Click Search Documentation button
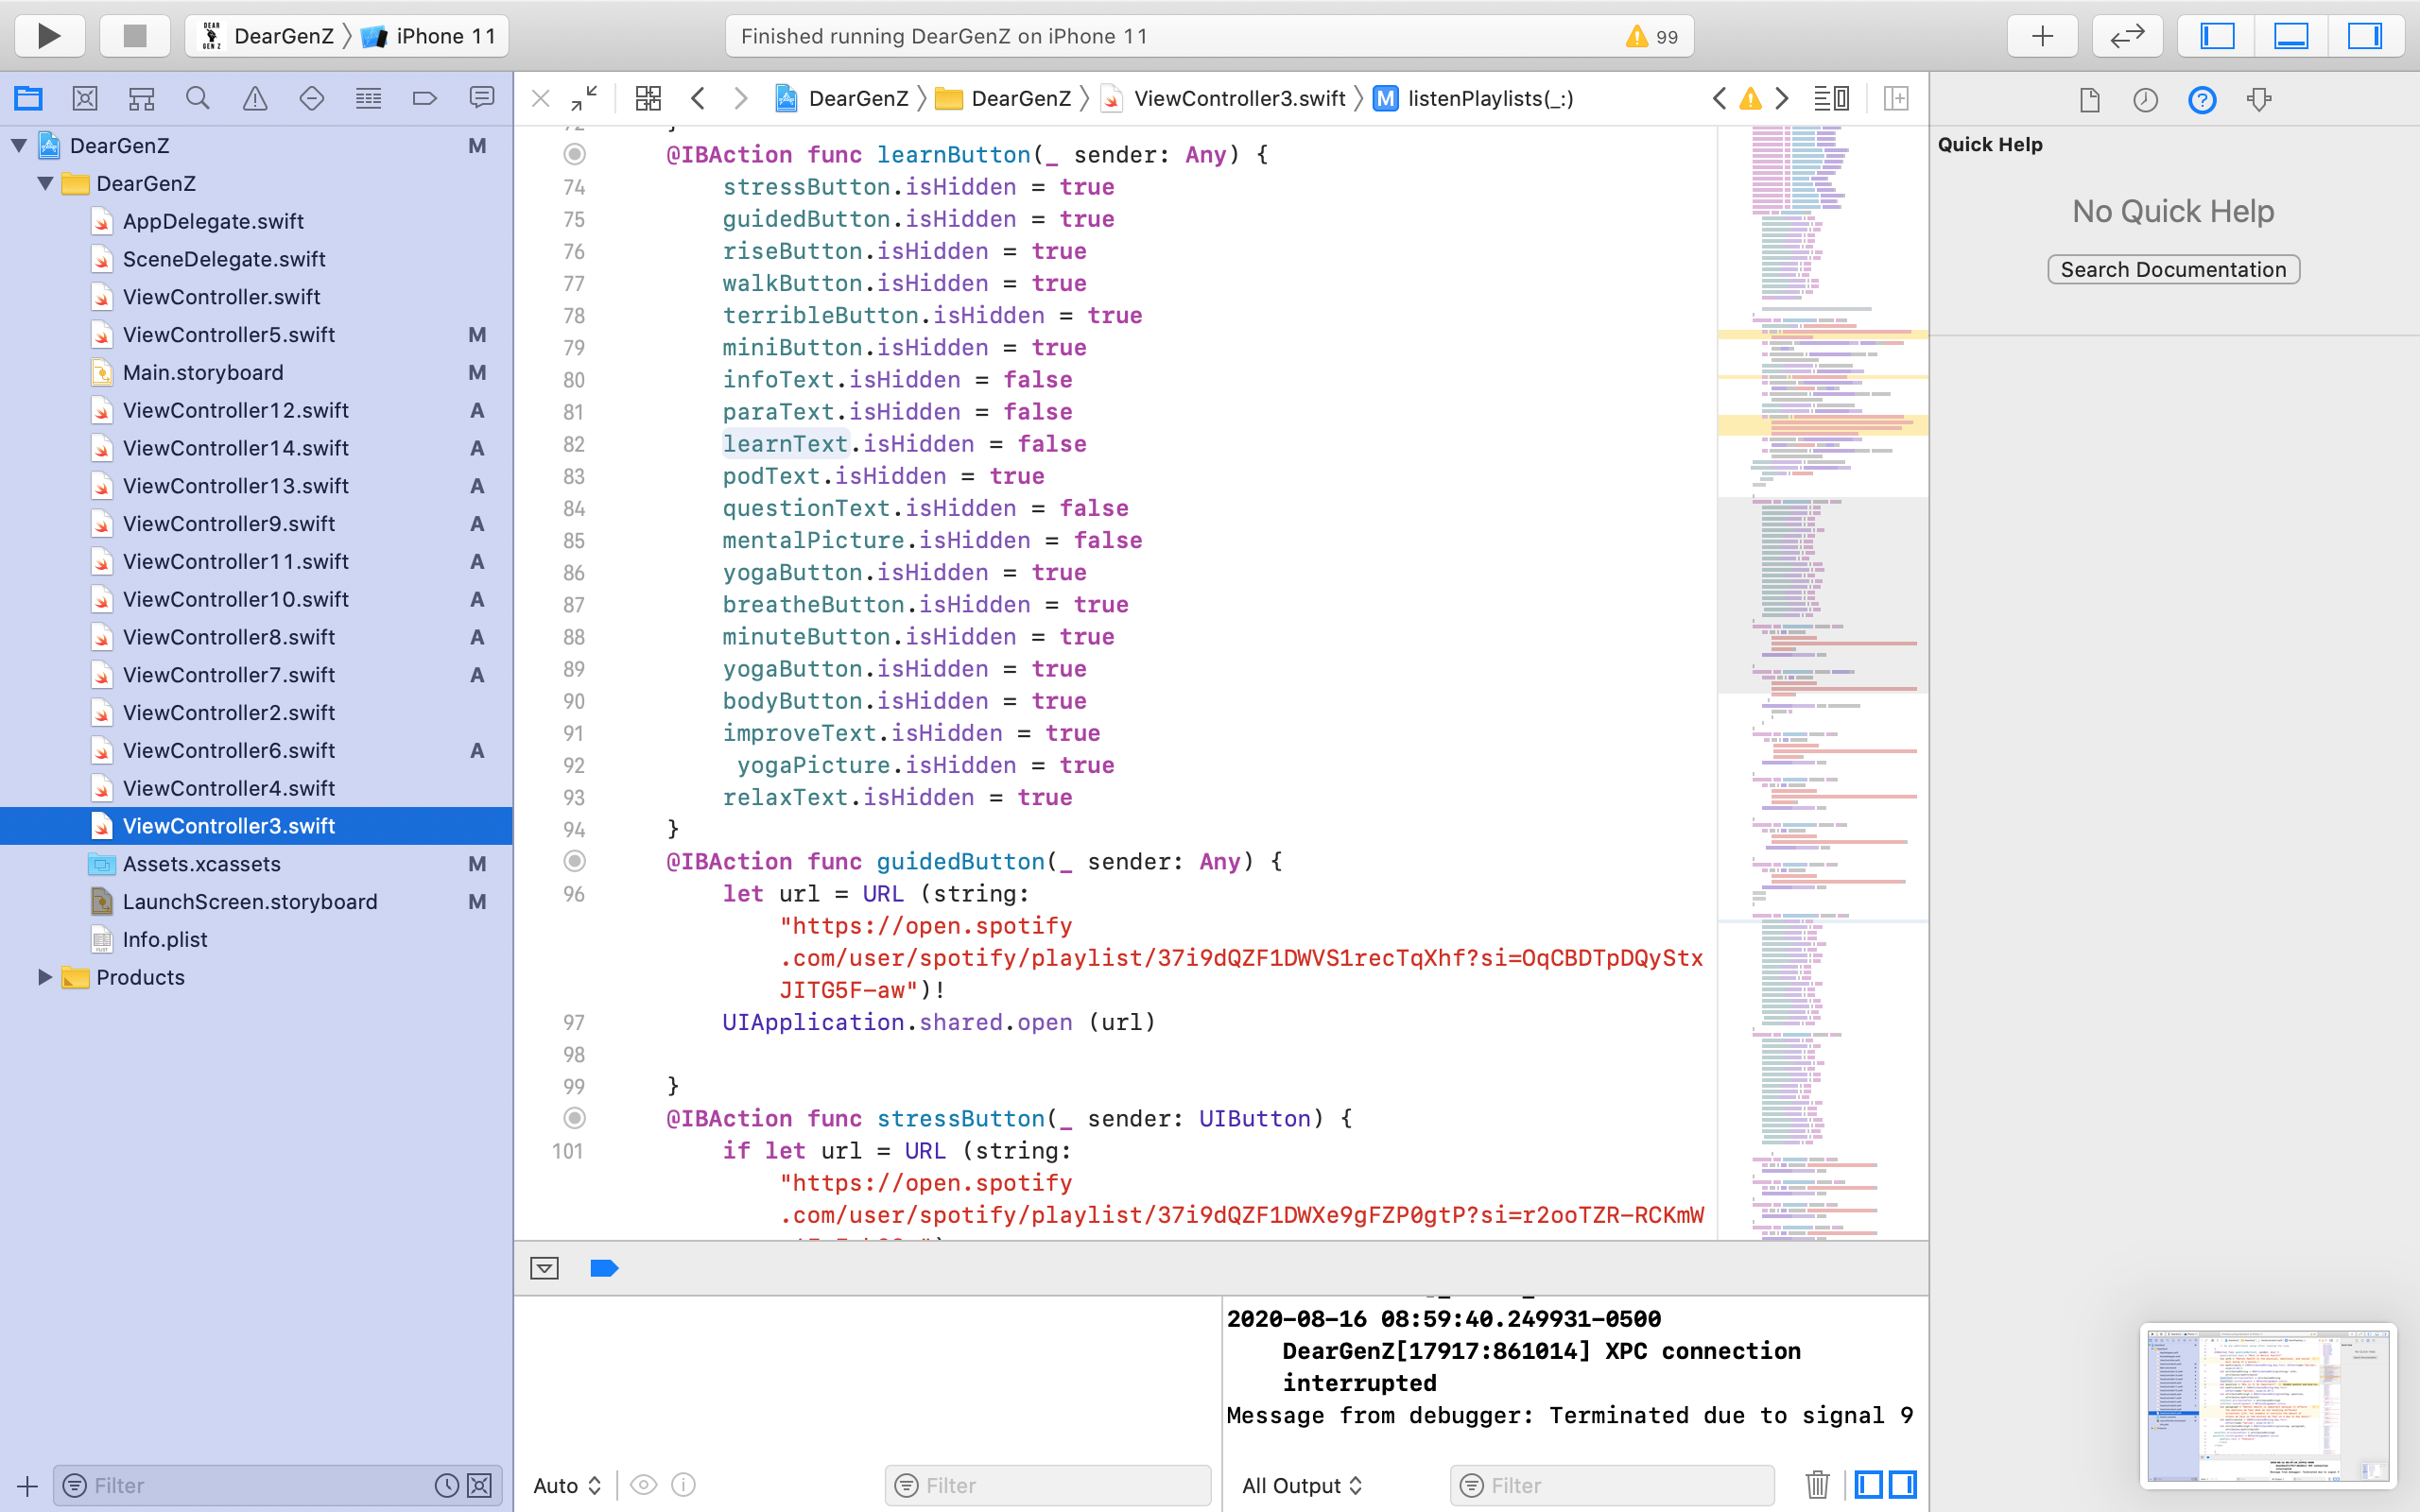The image size is (2420, 1512). [2173, 270]
